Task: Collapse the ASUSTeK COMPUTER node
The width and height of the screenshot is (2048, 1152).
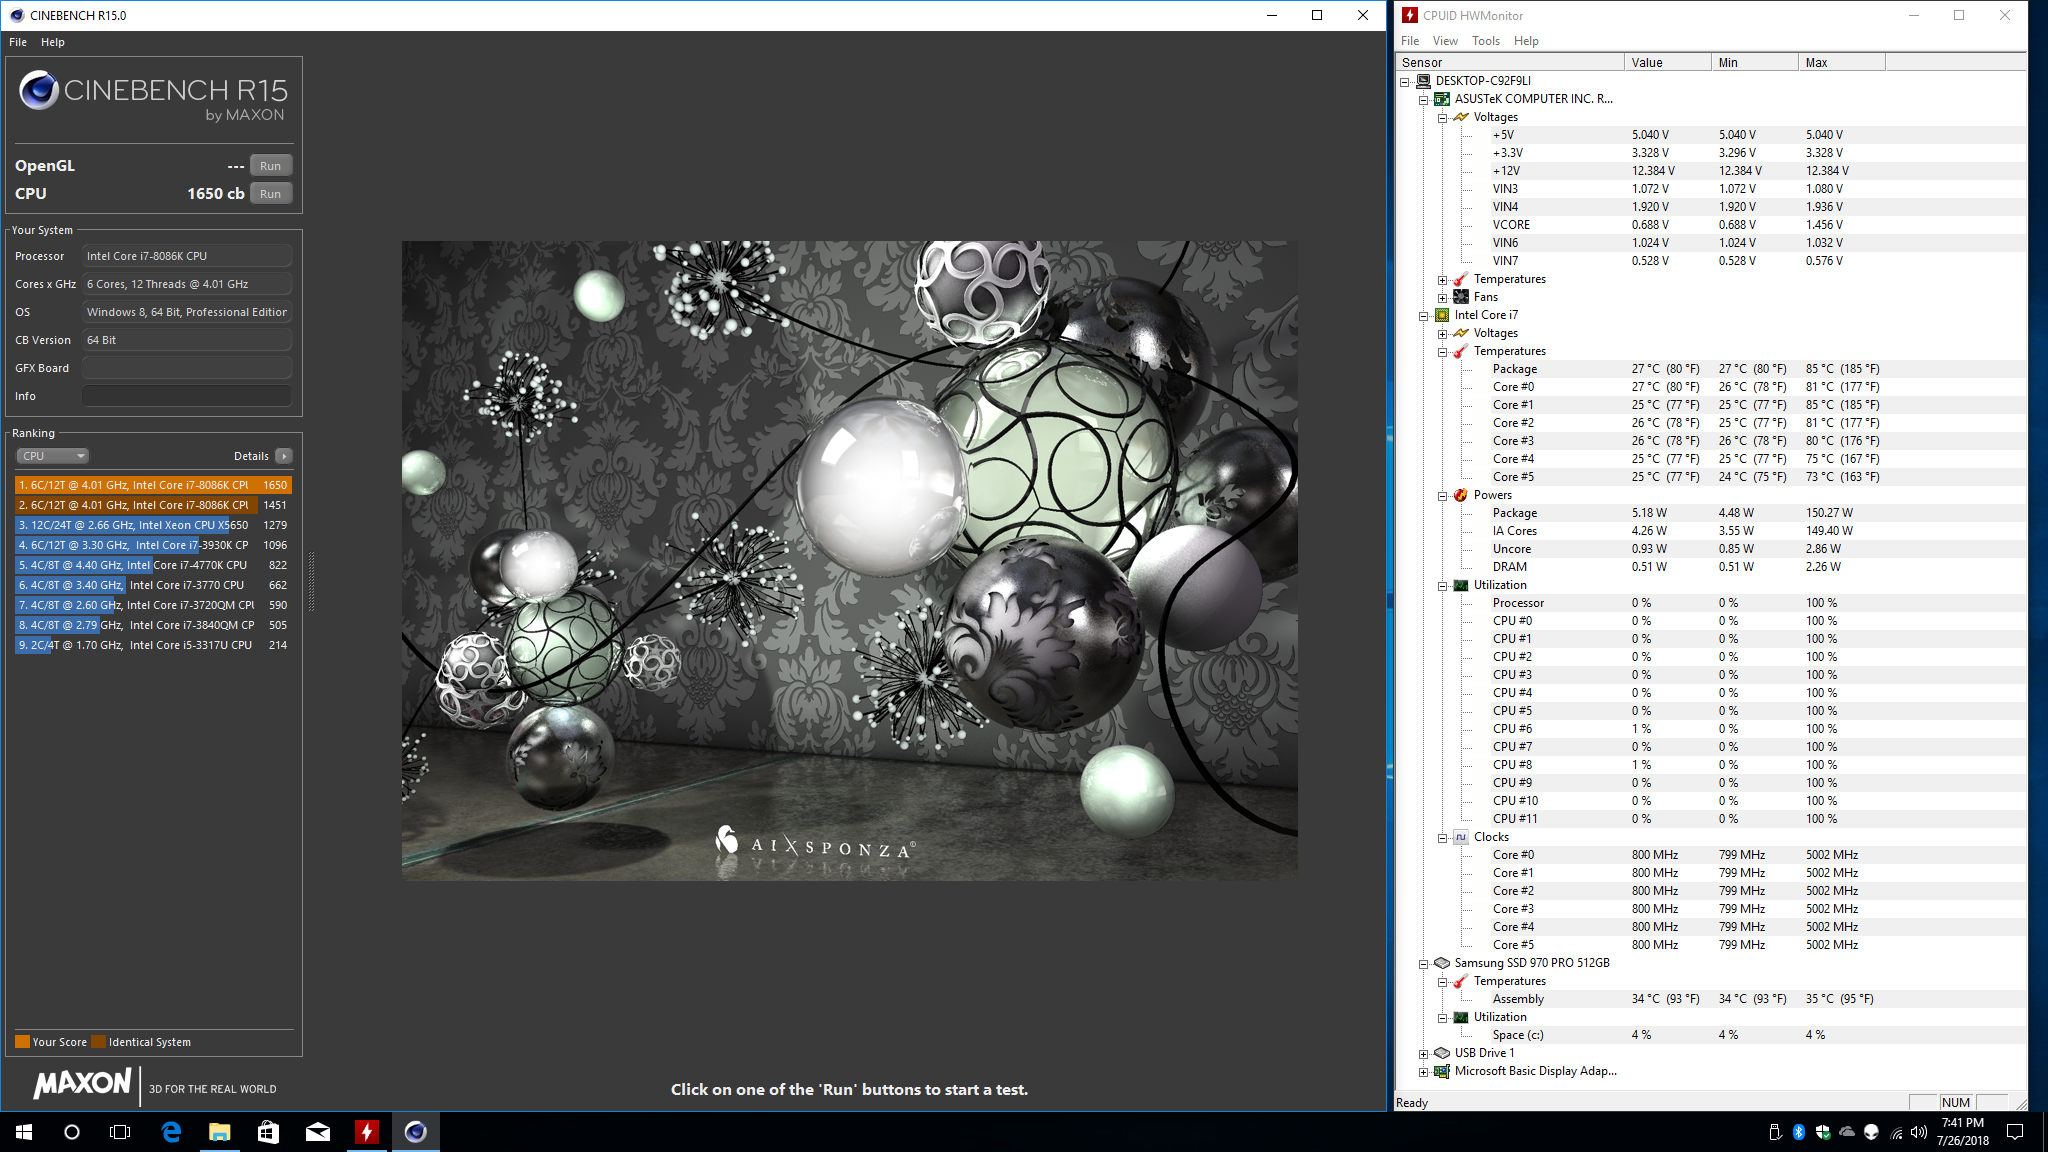Action: click(x=1423, y=99)
